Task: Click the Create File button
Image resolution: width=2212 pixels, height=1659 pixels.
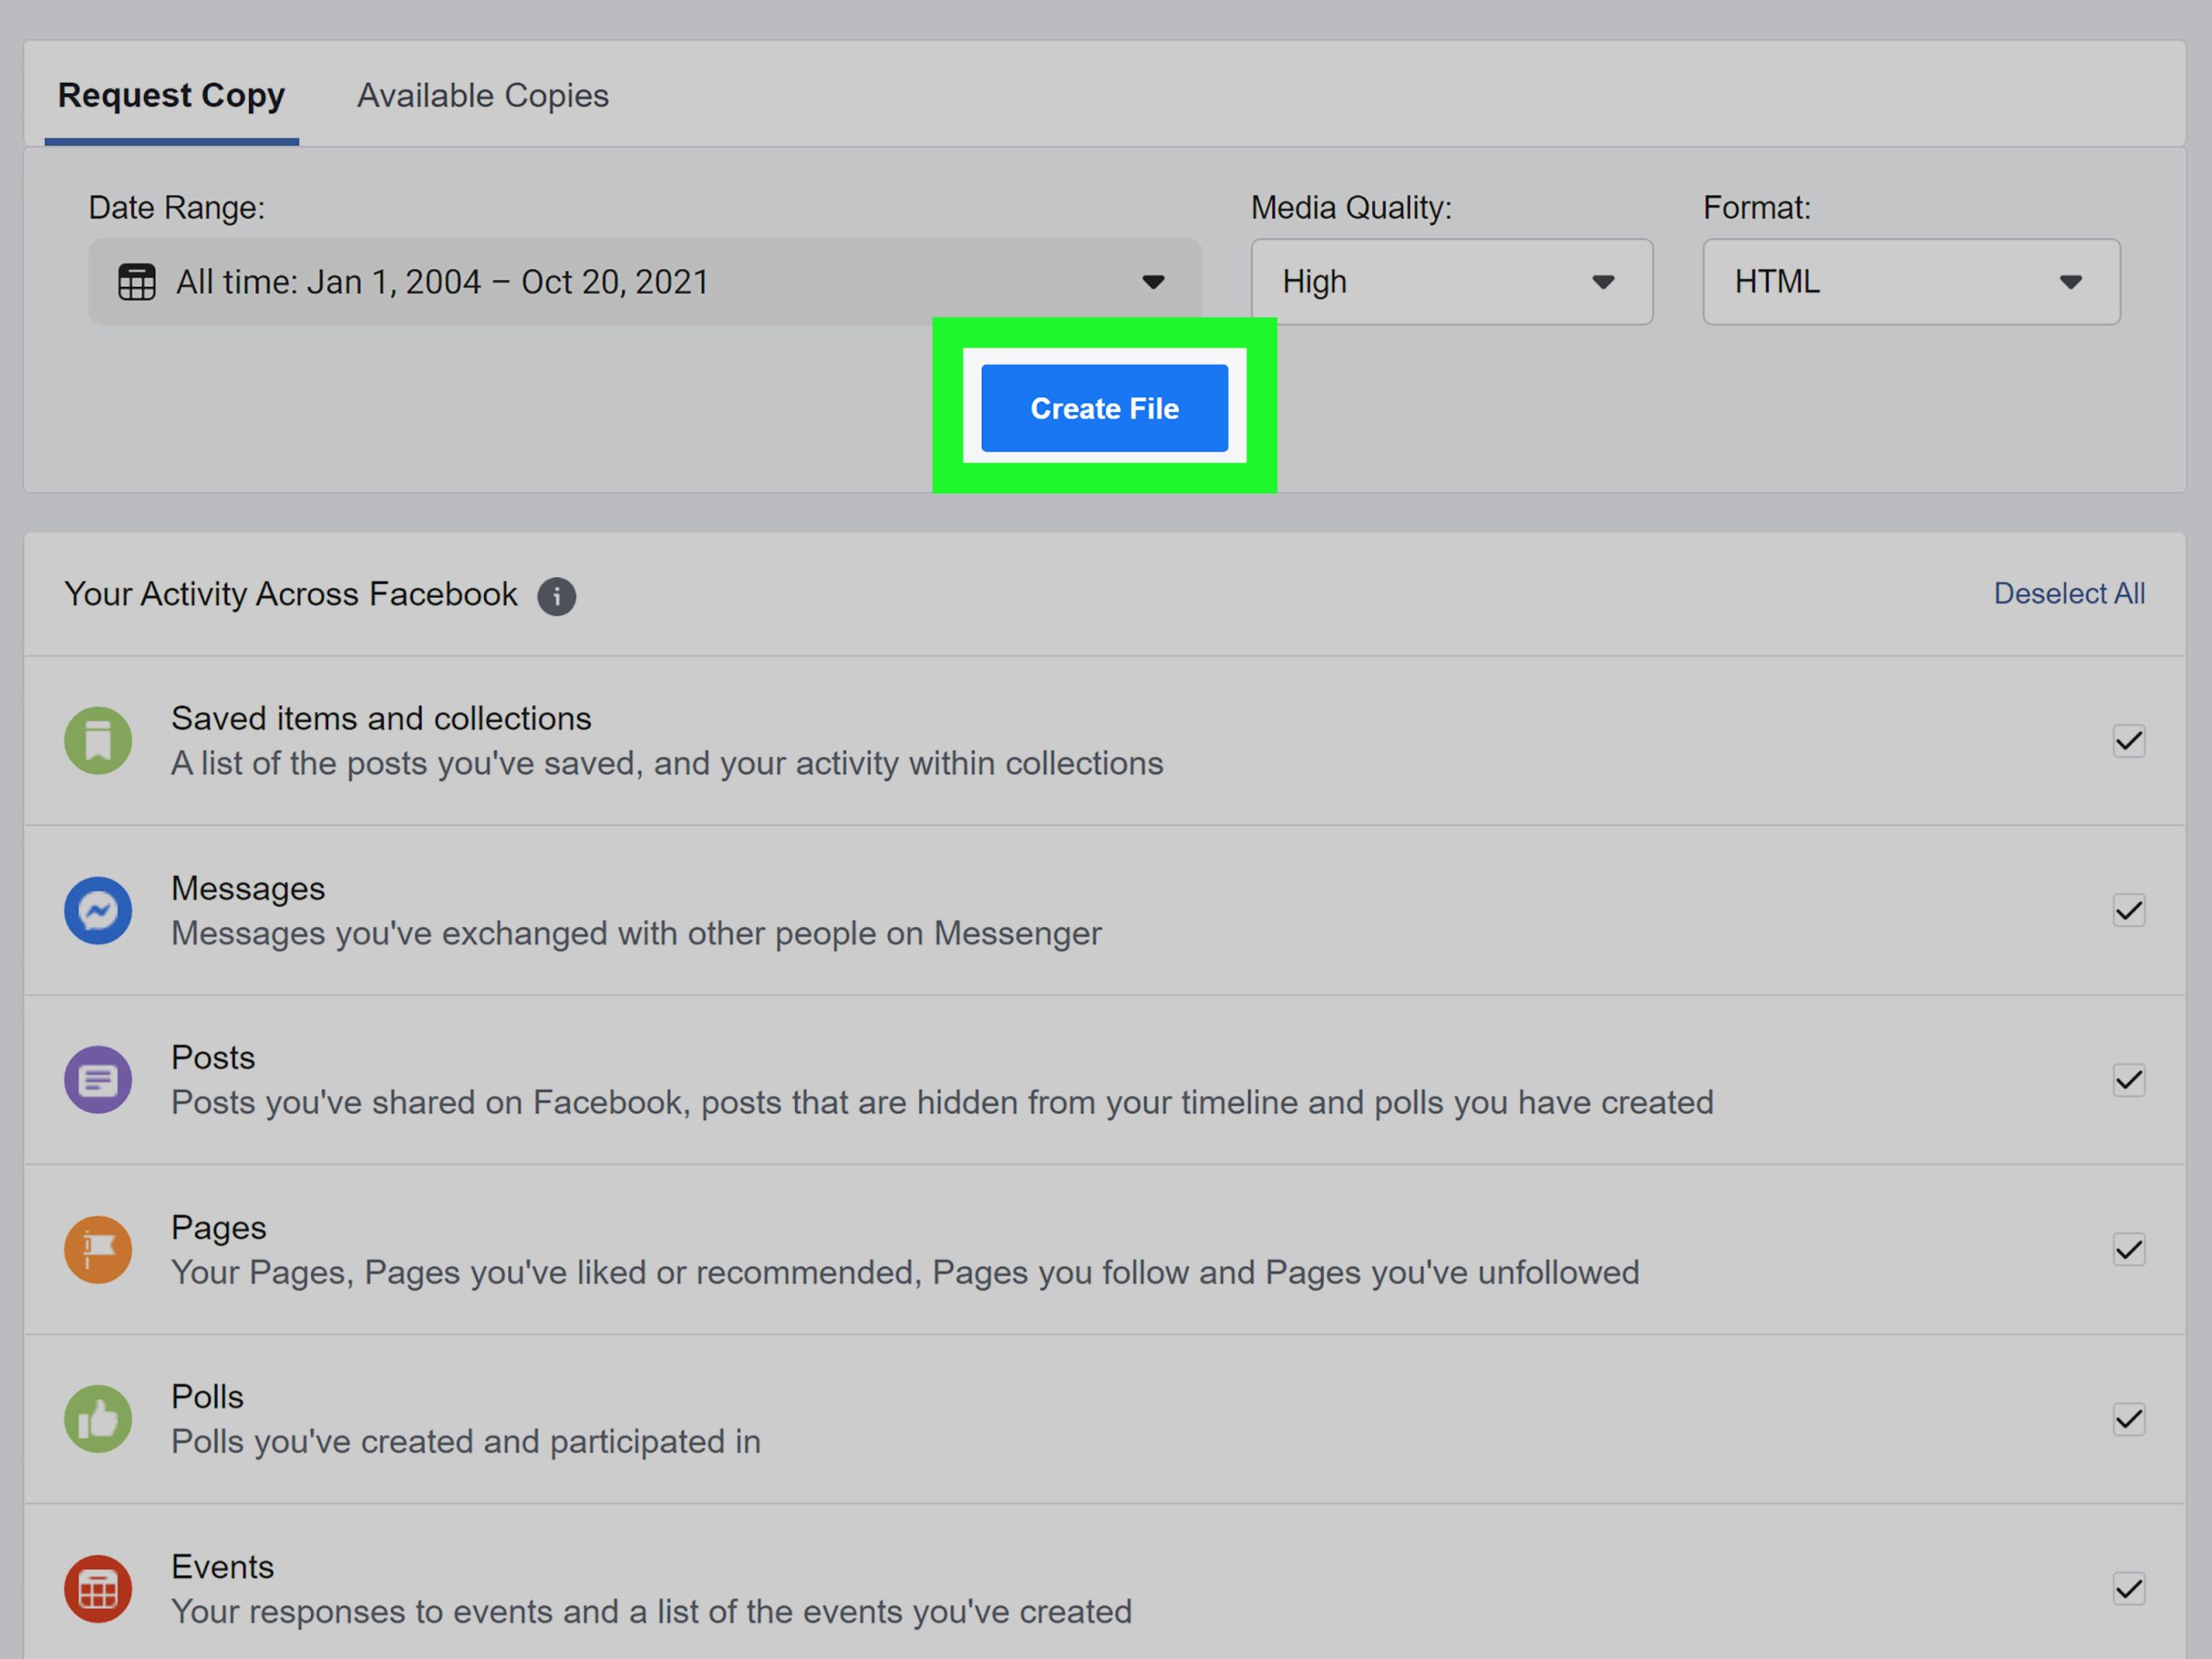Action: pos(1106,408)
